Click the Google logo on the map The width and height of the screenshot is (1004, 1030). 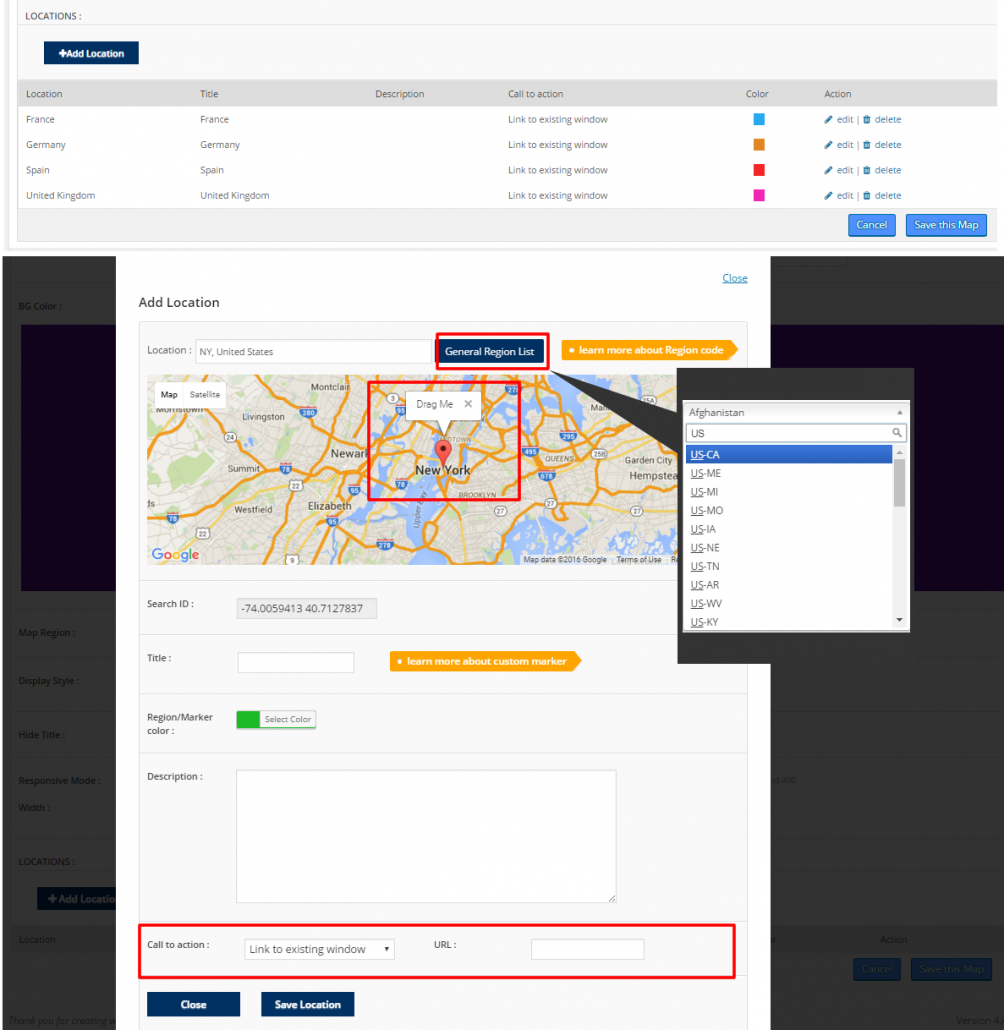(175, 555)
